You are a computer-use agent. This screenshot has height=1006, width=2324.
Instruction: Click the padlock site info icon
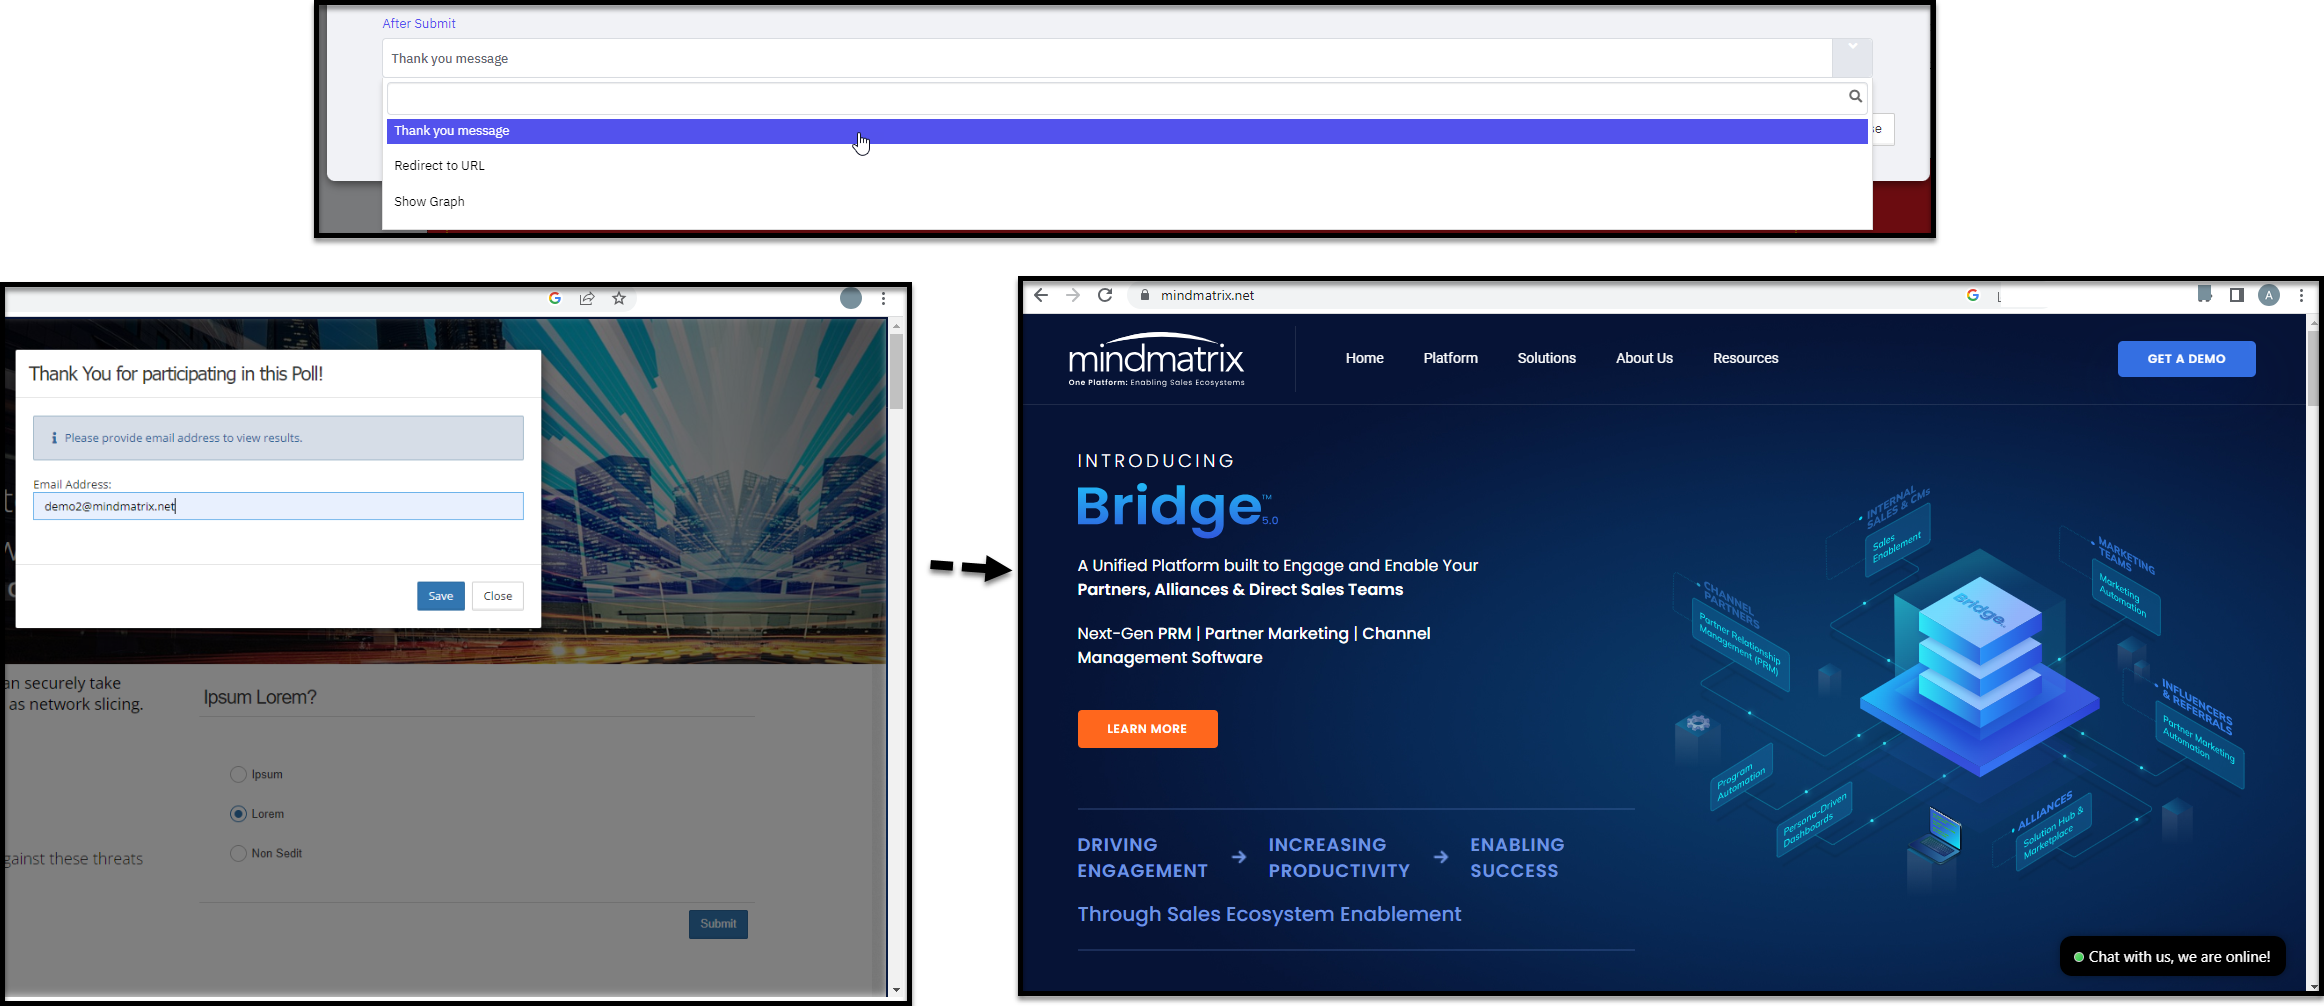click(x=1145, y=295)
